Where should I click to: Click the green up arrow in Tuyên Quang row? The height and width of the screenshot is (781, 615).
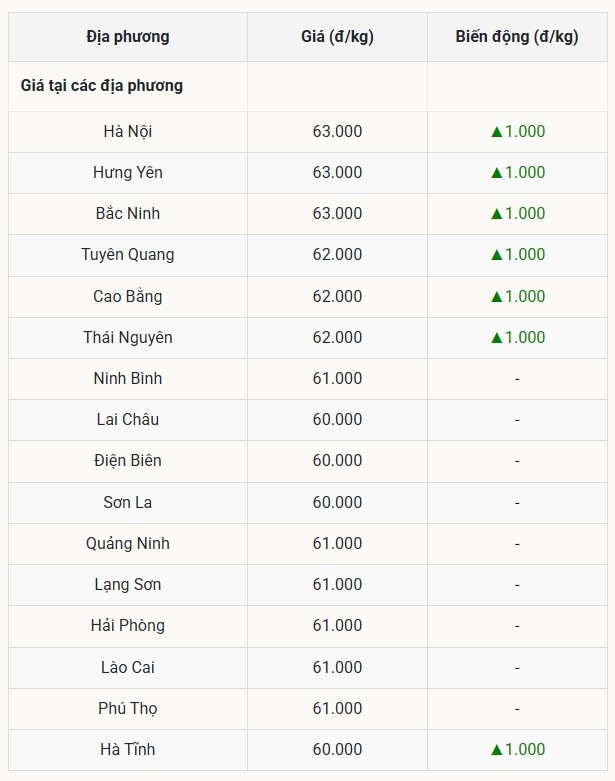point(495,255)
